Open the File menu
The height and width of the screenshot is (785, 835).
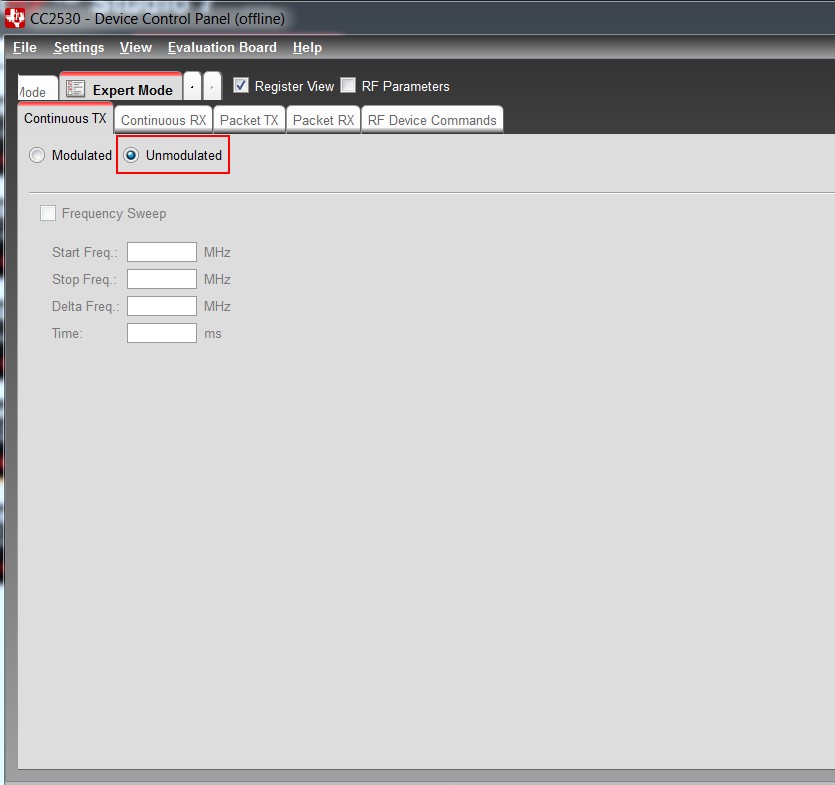click(x=24, y=47)
